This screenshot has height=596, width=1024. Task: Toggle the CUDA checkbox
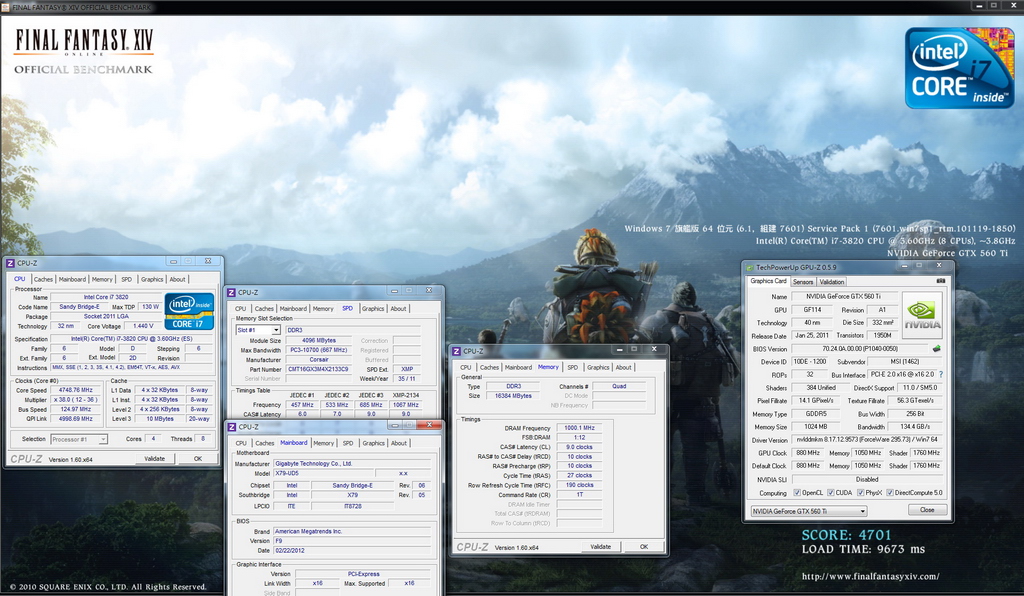(x=831, y=493)
